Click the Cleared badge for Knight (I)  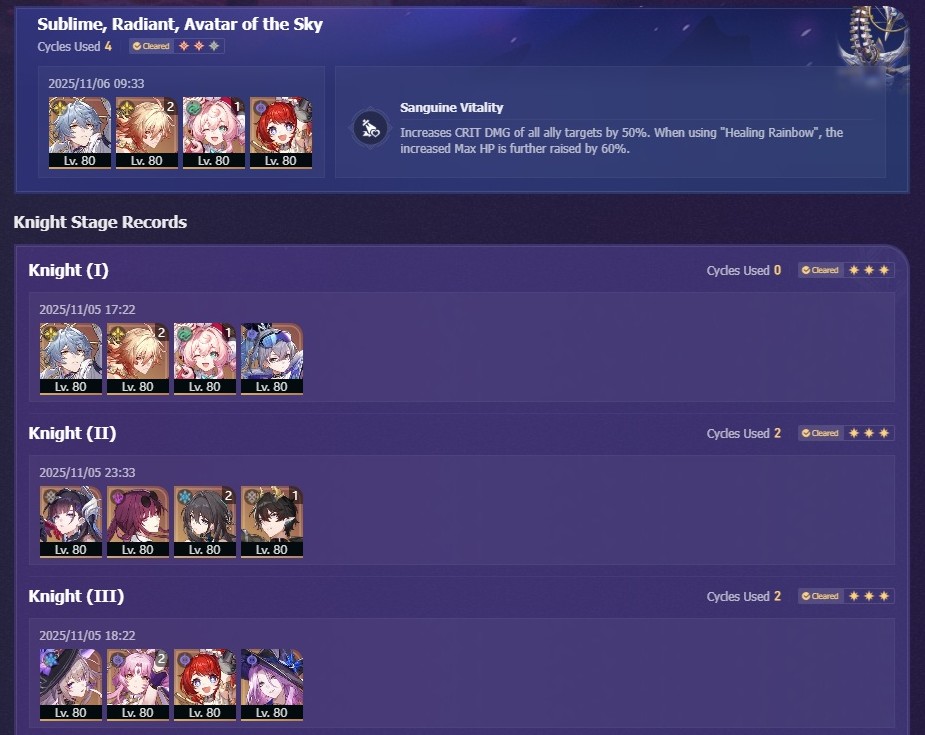pyautogui.click(x=820, y=270)
